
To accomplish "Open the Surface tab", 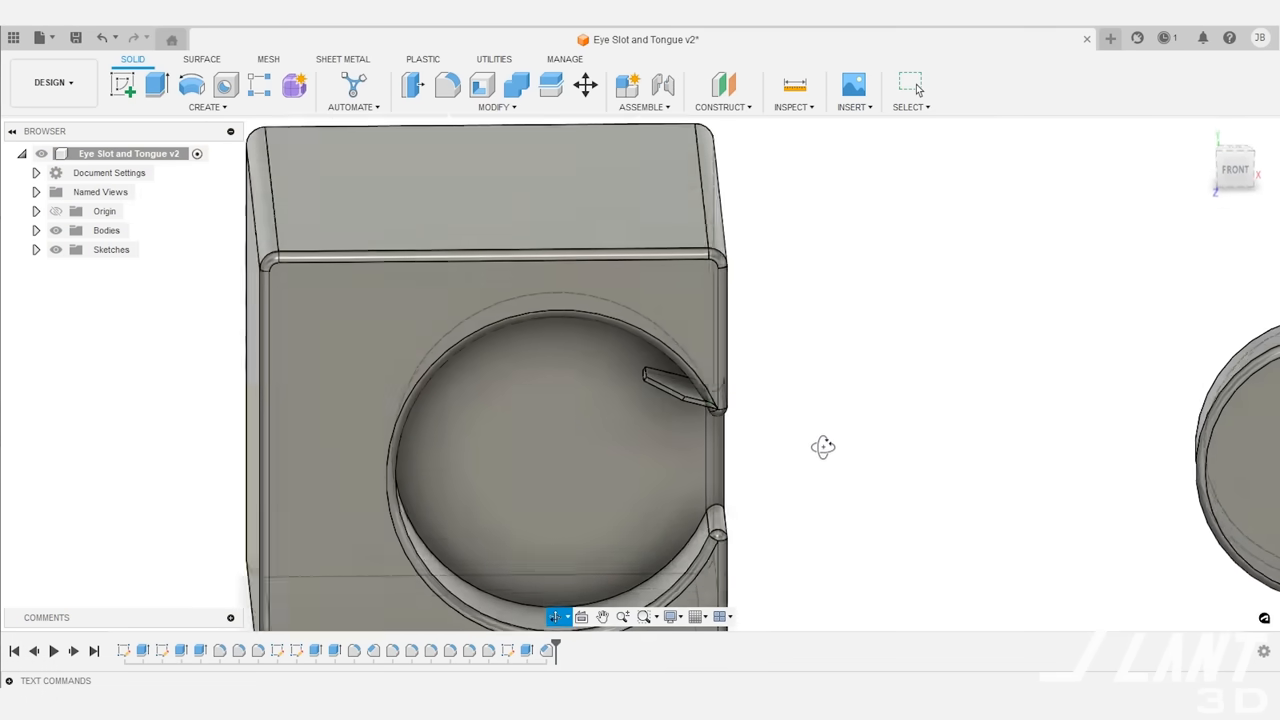I will pyautogui.click(x=201, y=59).
